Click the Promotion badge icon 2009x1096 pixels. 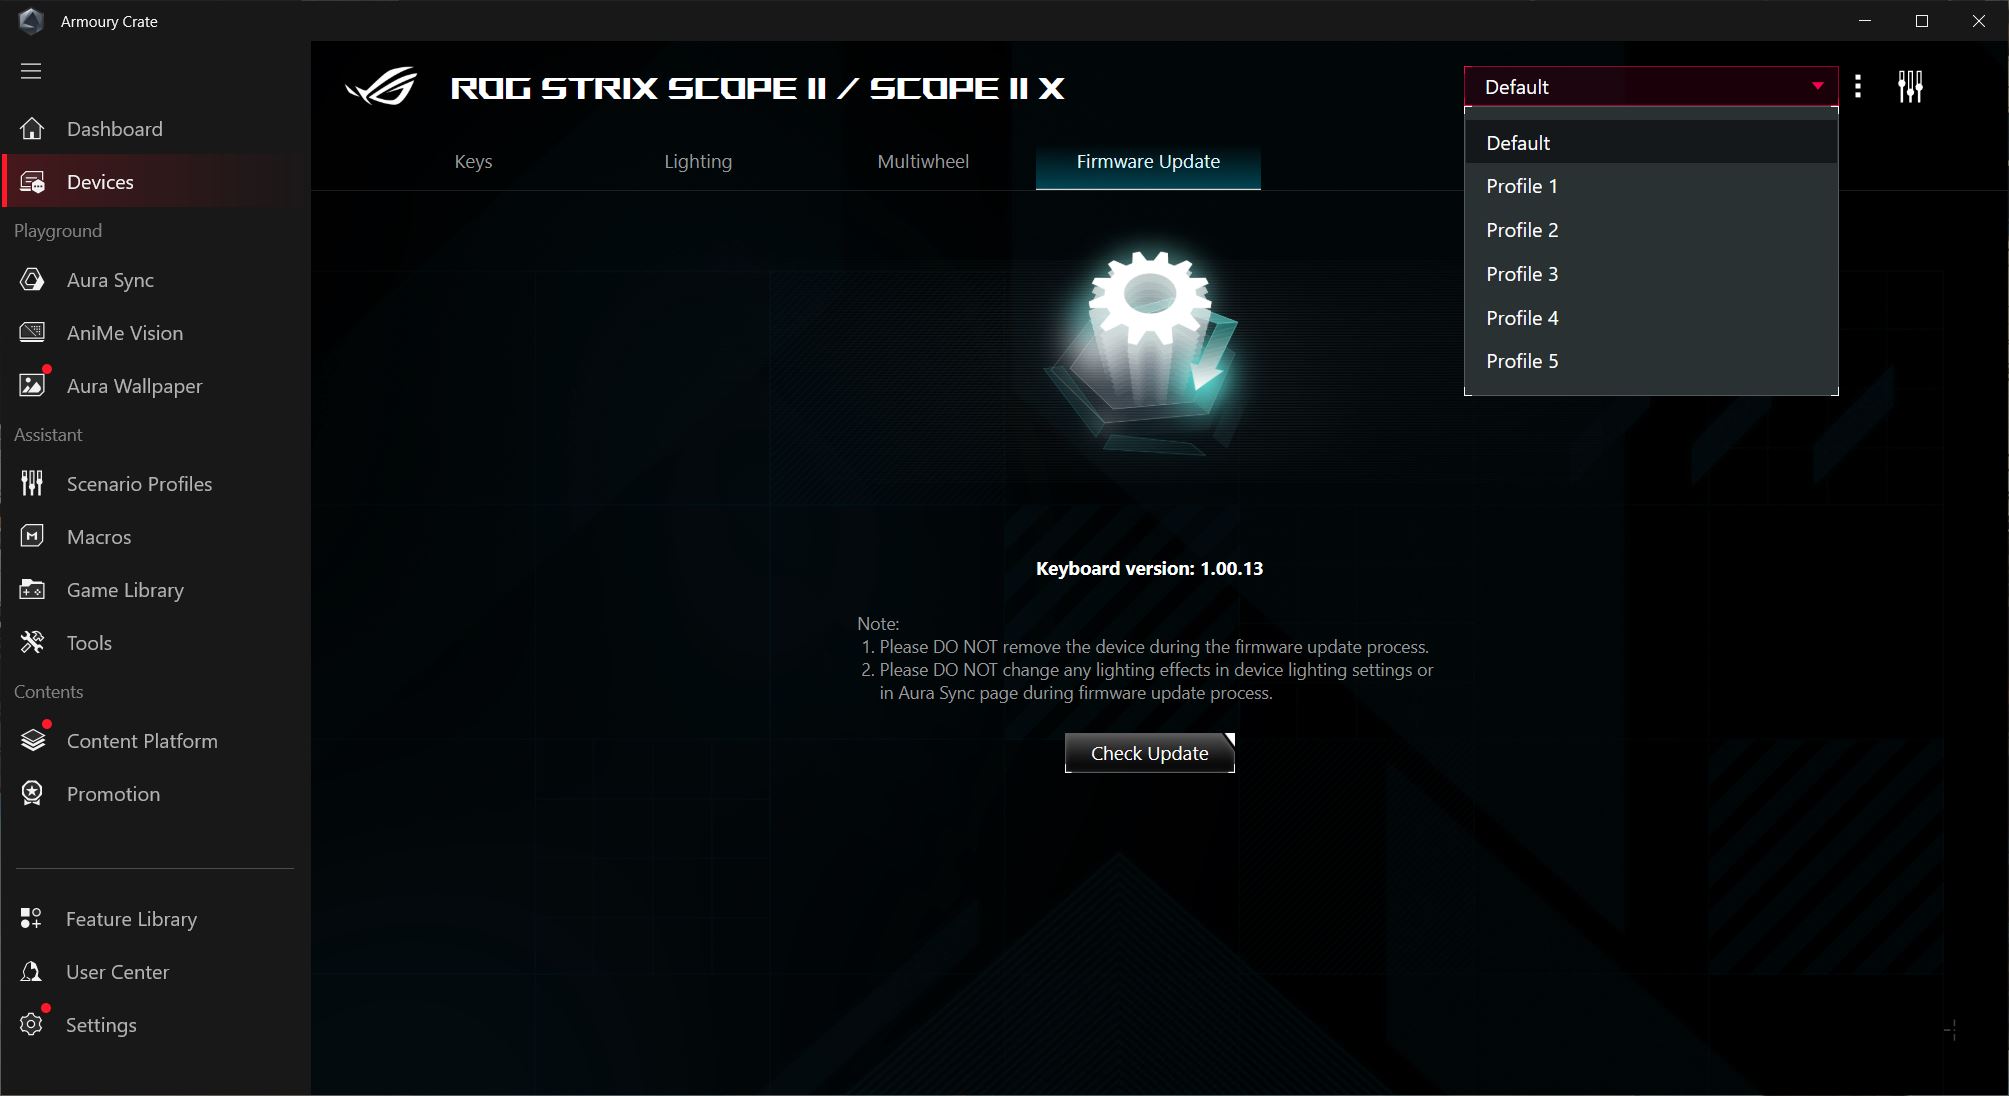32,794
